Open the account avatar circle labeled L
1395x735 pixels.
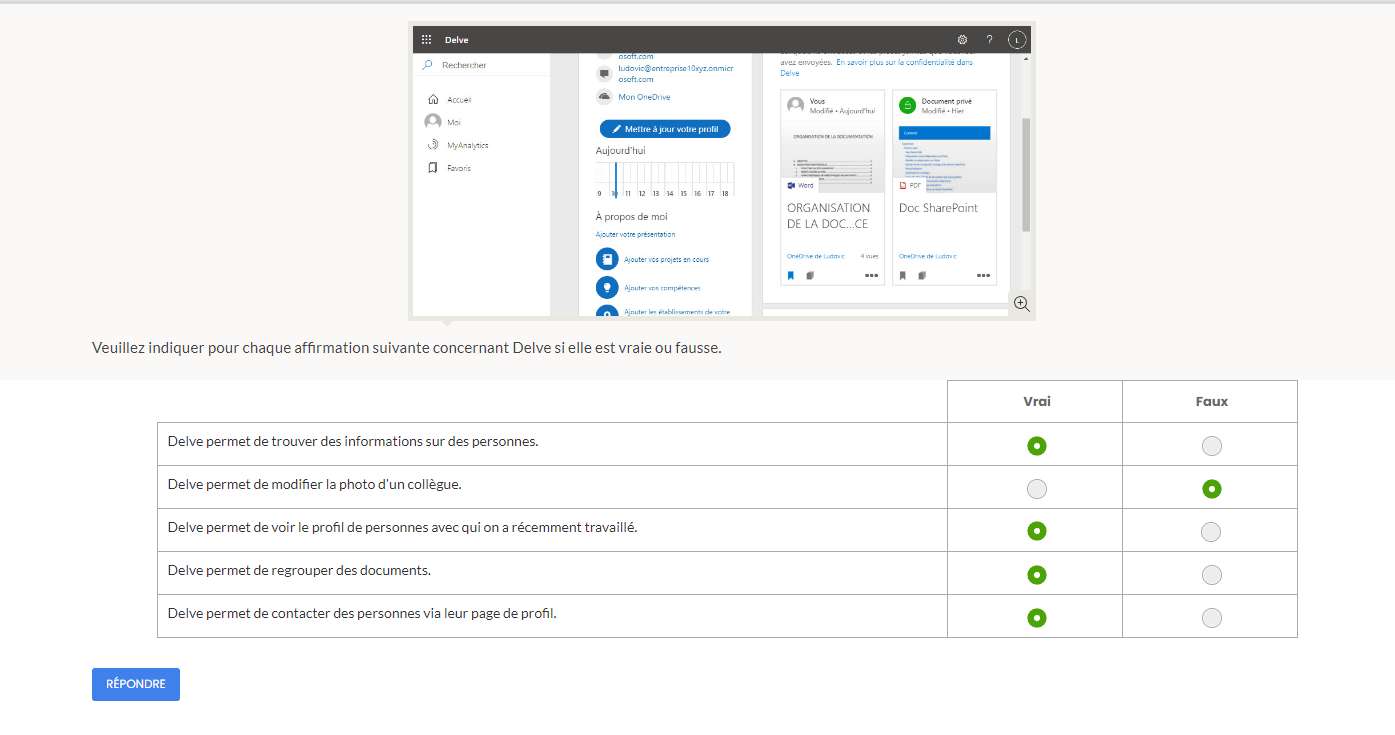coord(1016,40)
